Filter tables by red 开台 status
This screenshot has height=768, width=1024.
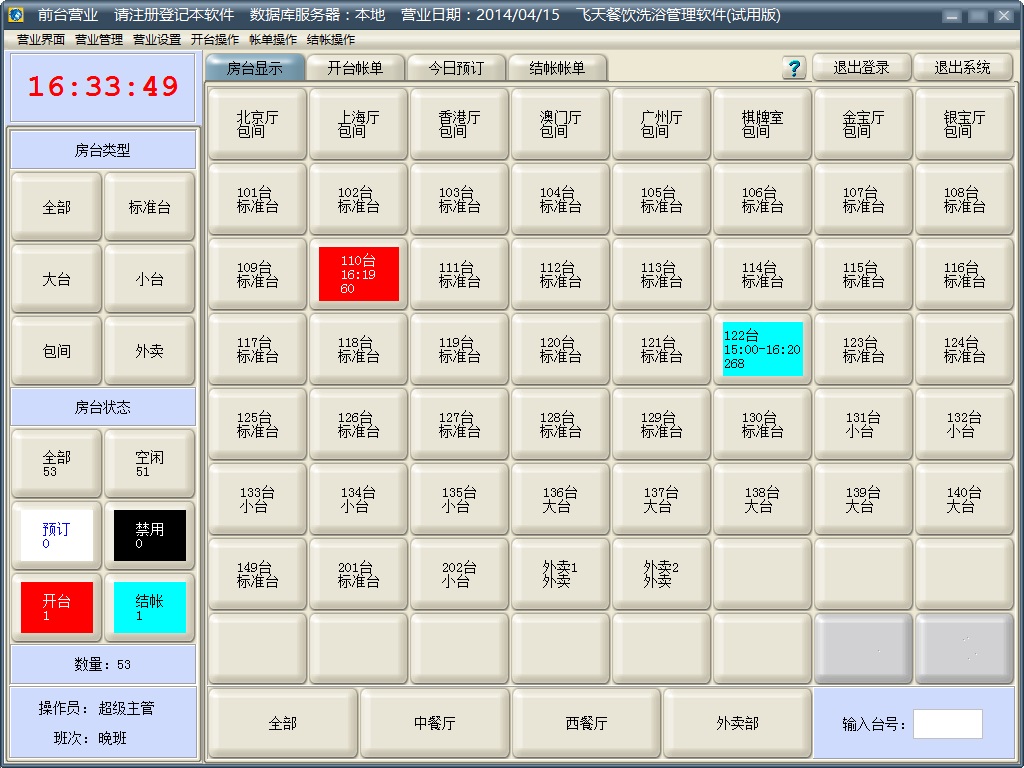pyautogui.click(x=57, y=607)
